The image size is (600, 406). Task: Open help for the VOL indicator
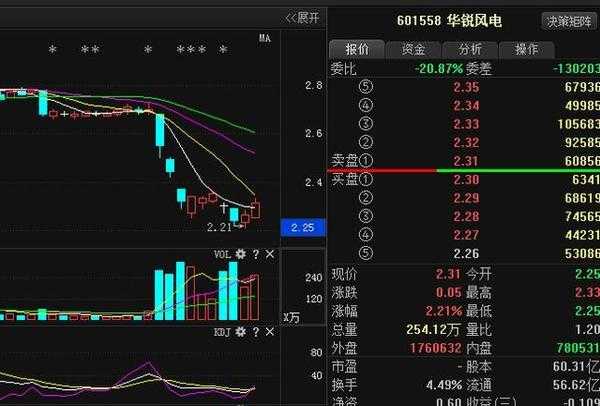[255, 255]
